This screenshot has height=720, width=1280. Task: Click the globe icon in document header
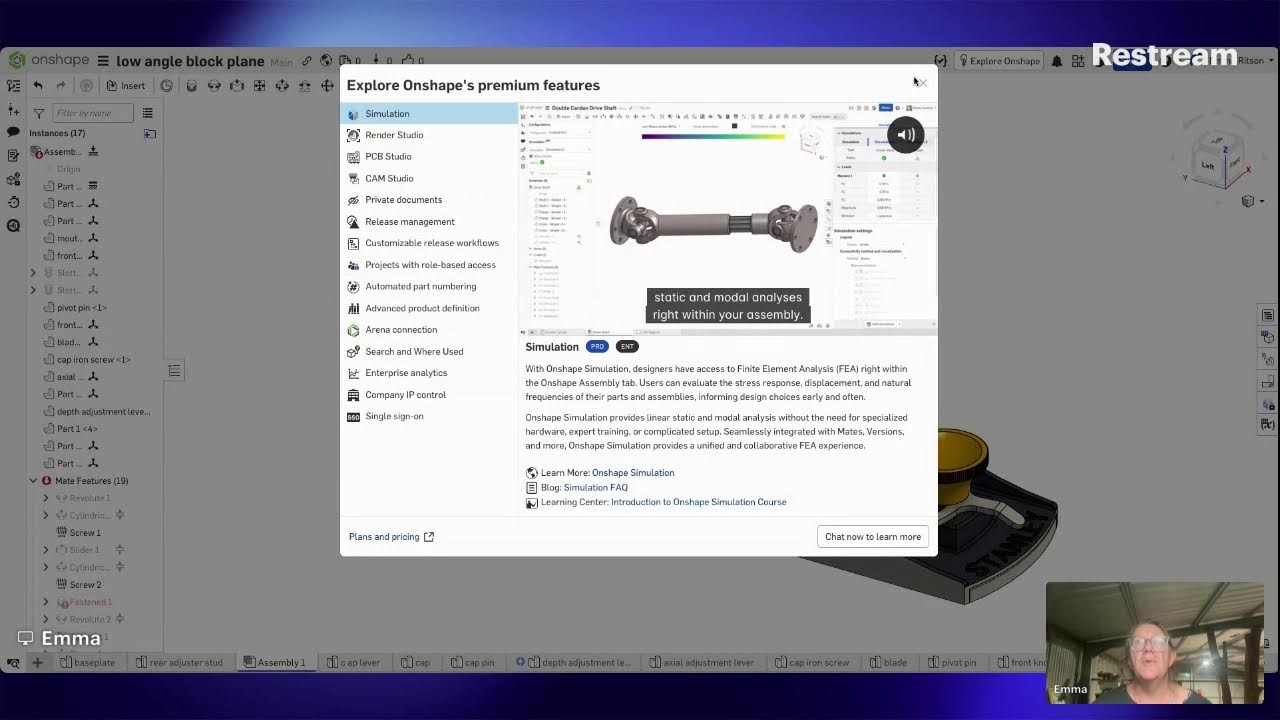pos(326,61)
